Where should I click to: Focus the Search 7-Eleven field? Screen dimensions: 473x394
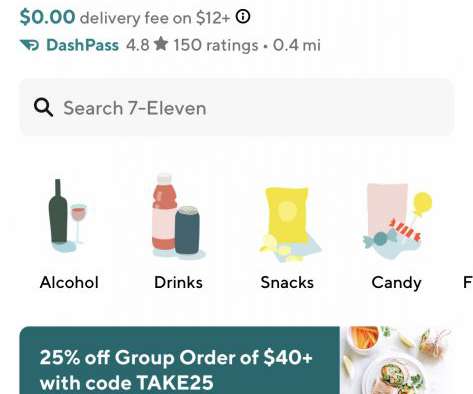[236, 107]
